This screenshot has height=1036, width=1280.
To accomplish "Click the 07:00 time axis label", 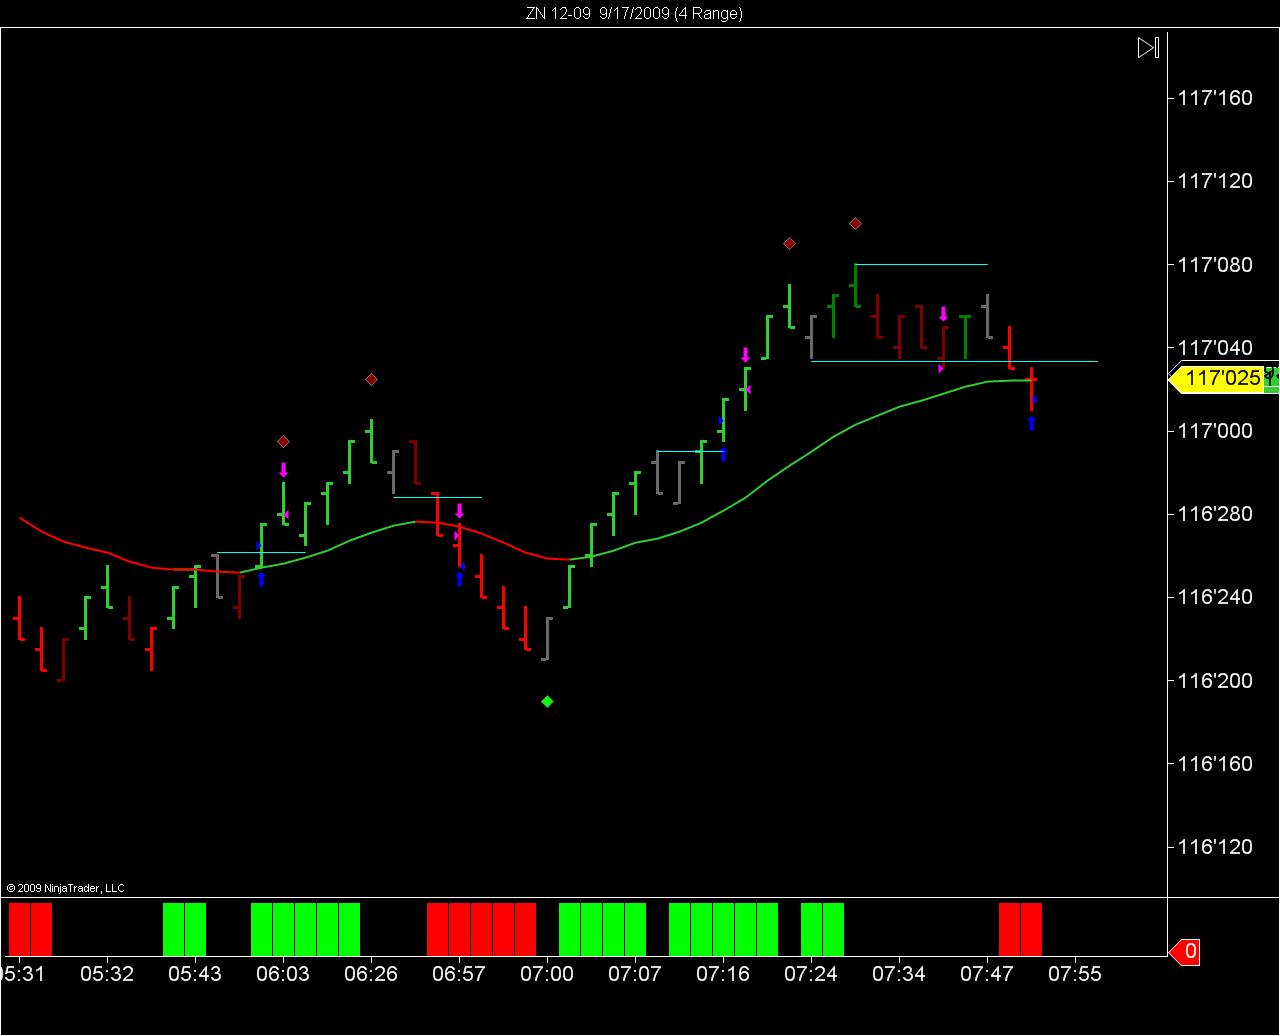I will [x=547, y=973].
